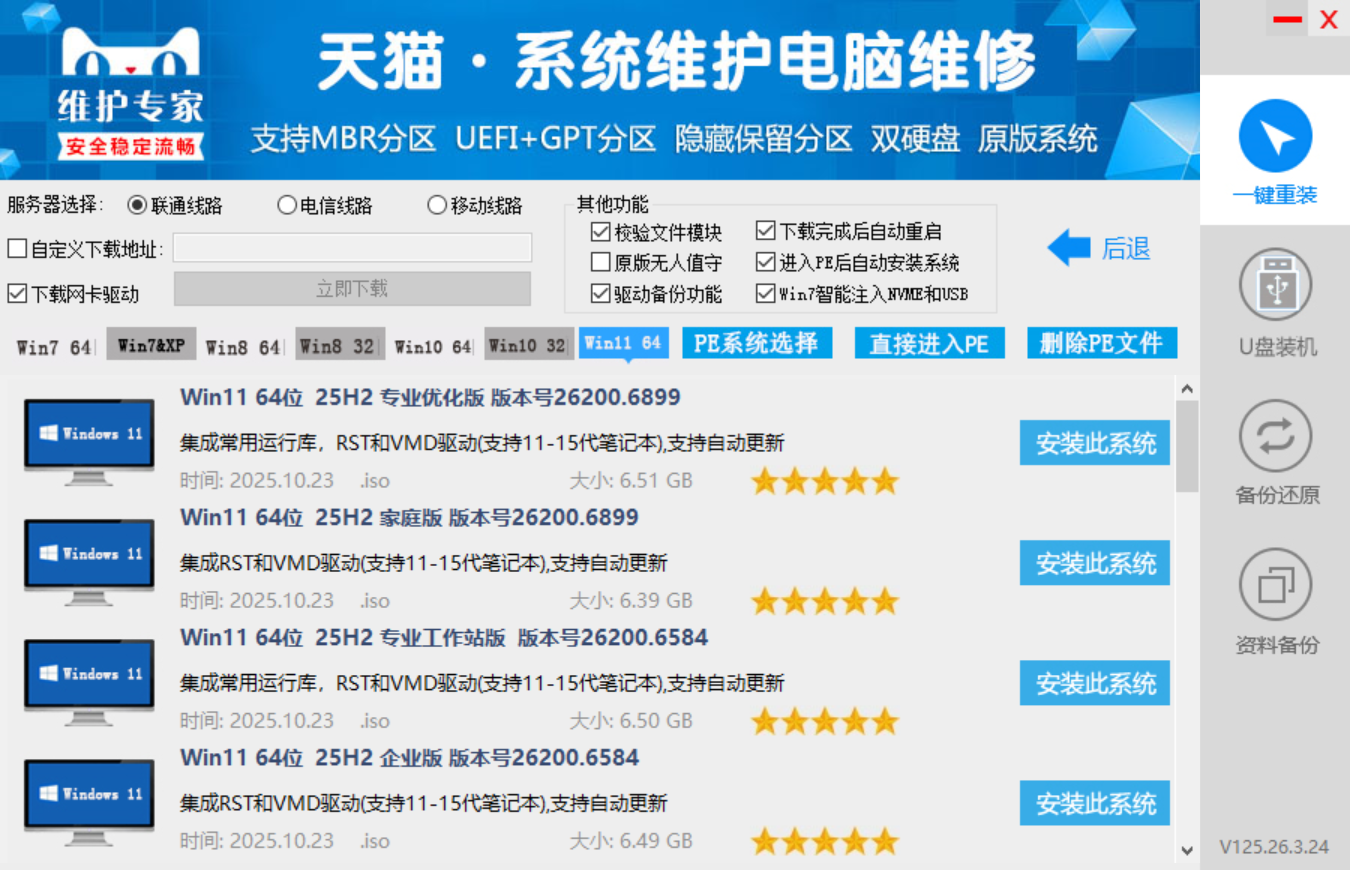Toggle the 校验文件模块 checkbox
The width and height of the screenshot is (1350, 870).
tap(601, 232)
